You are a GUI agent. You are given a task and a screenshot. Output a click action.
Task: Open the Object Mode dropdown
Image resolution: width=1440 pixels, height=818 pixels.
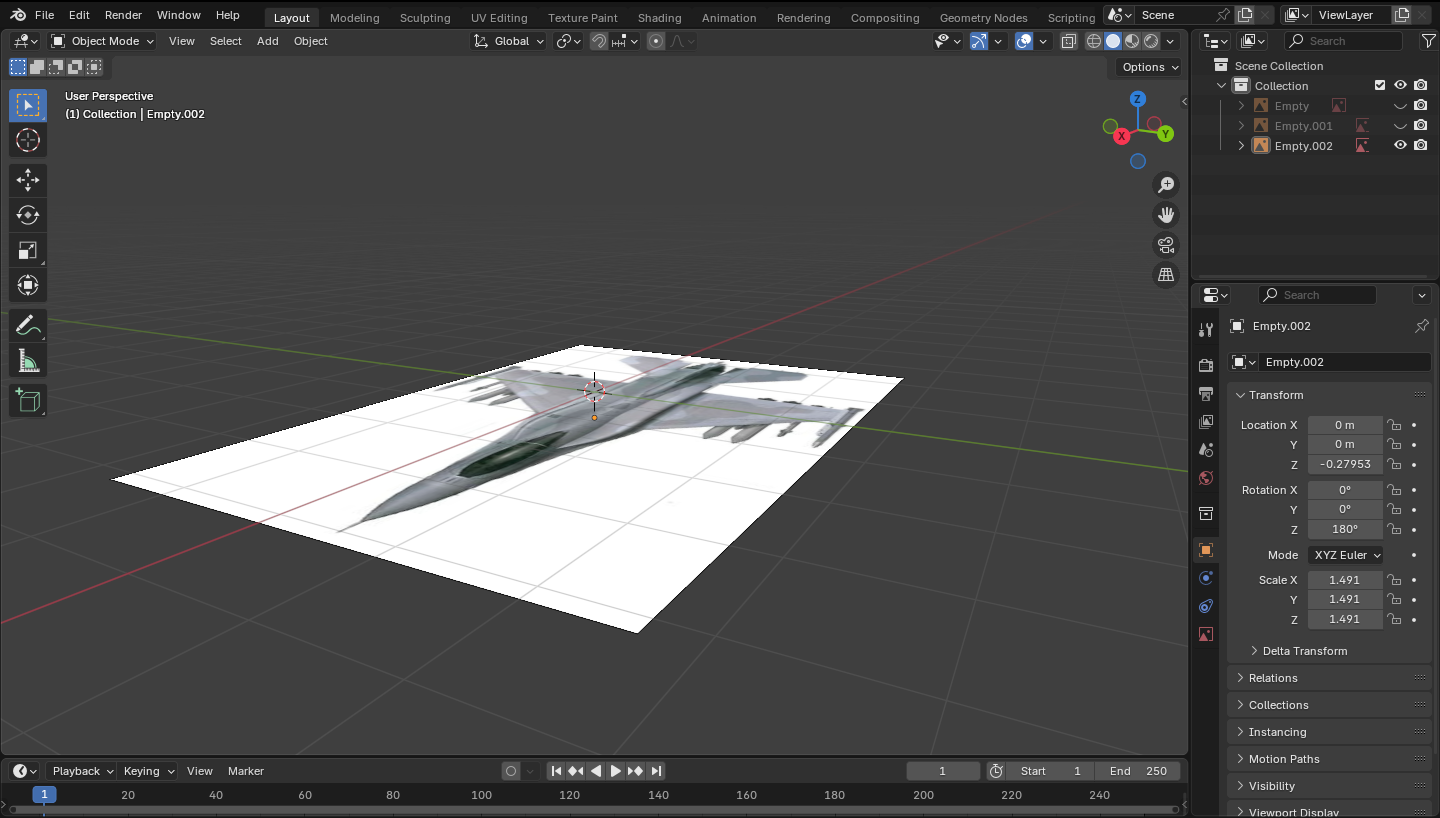(x=102, y=41)
